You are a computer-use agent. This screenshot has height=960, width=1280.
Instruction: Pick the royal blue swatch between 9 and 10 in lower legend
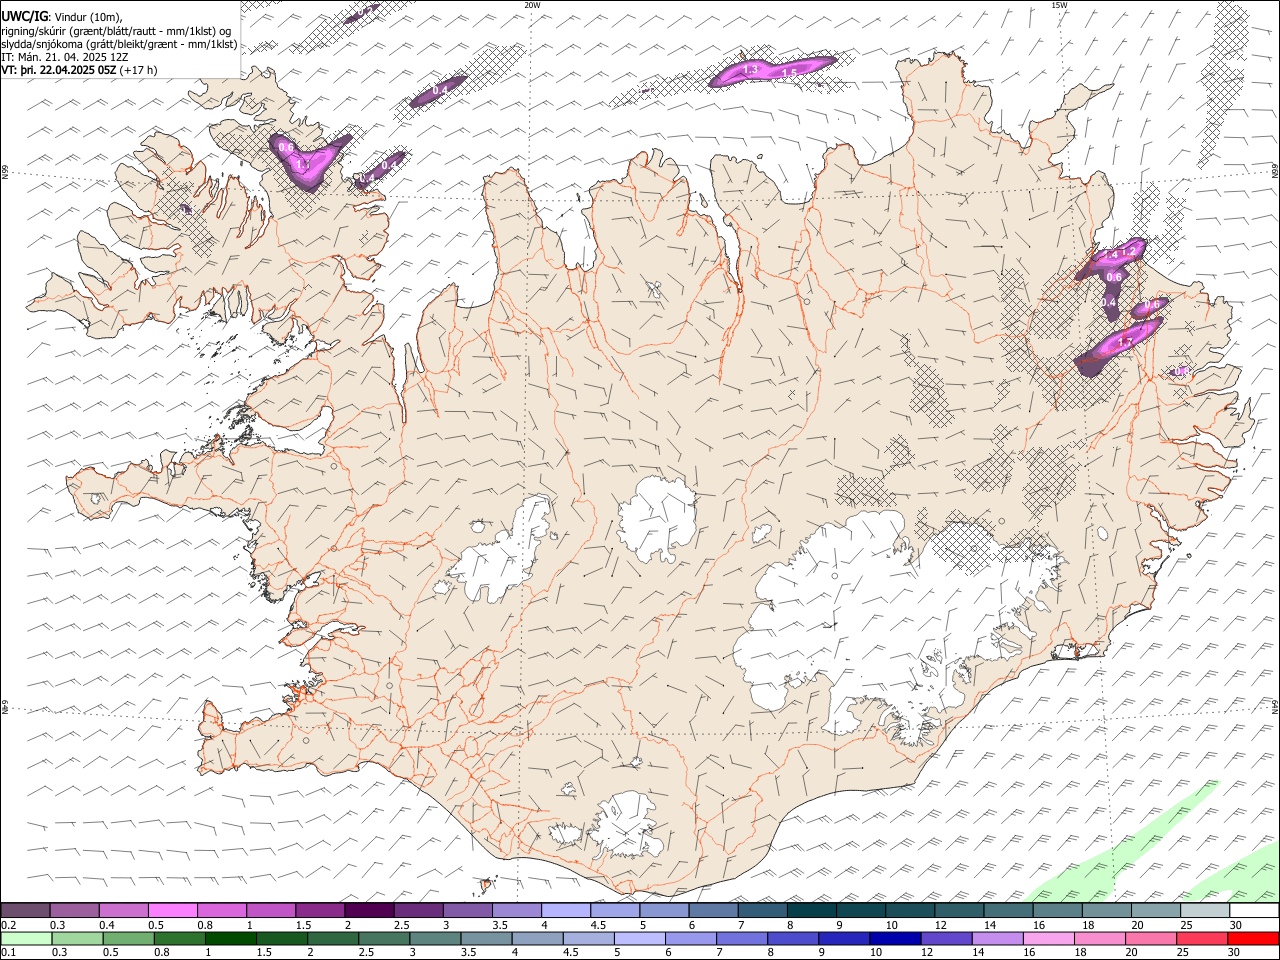[x=843, y=939]
